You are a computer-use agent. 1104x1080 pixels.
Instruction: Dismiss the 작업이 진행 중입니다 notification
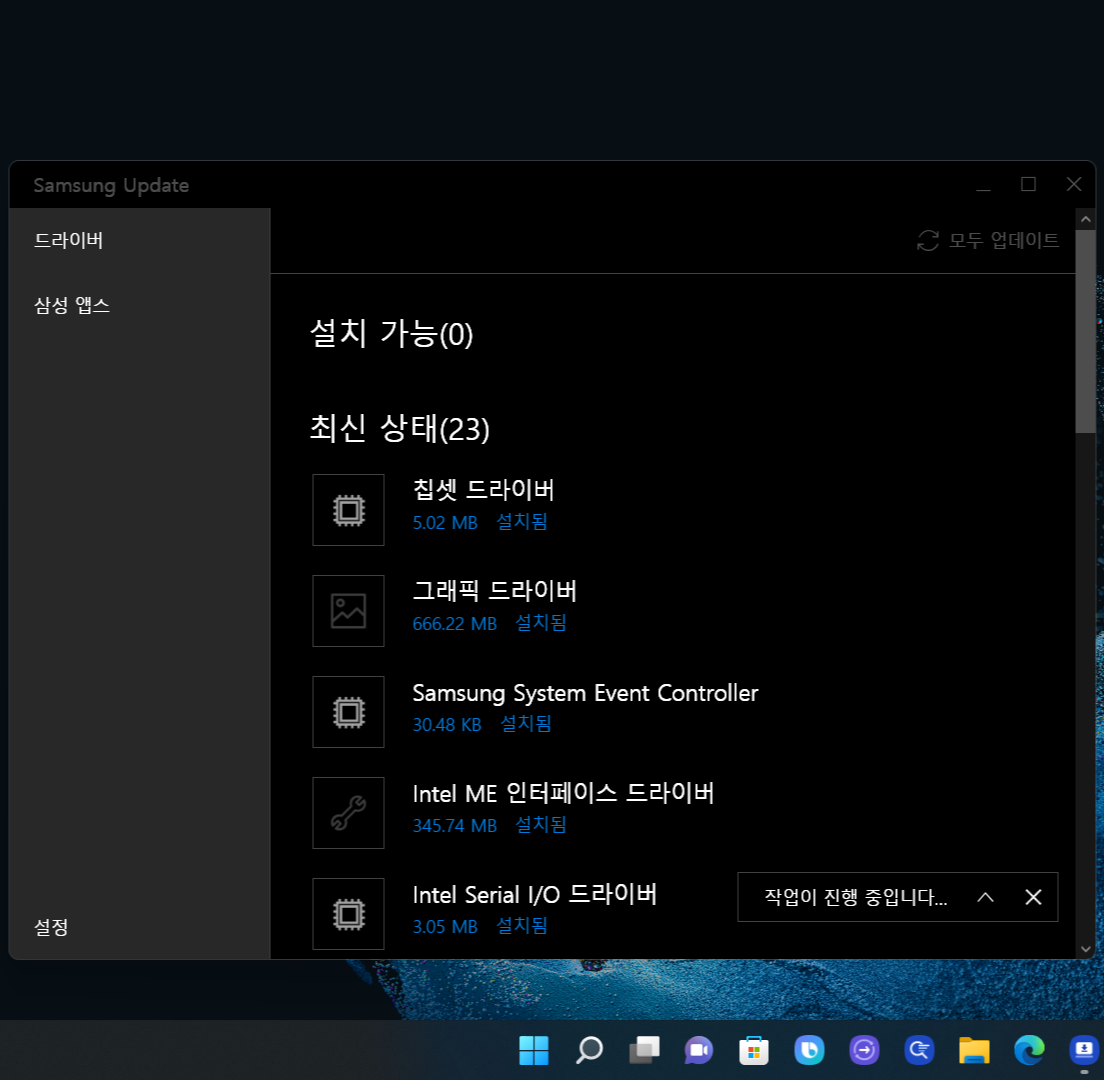tap(1033, 897)
